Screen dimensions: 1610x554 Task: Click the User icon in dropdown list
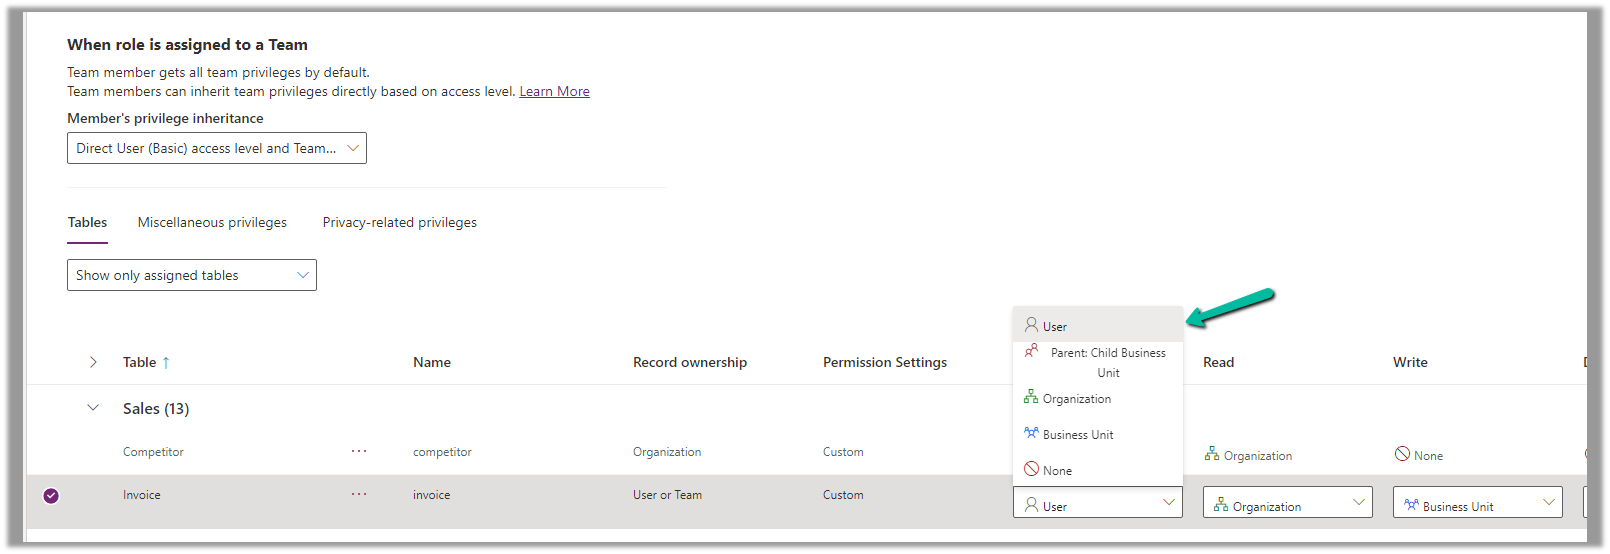[1031, 325]
